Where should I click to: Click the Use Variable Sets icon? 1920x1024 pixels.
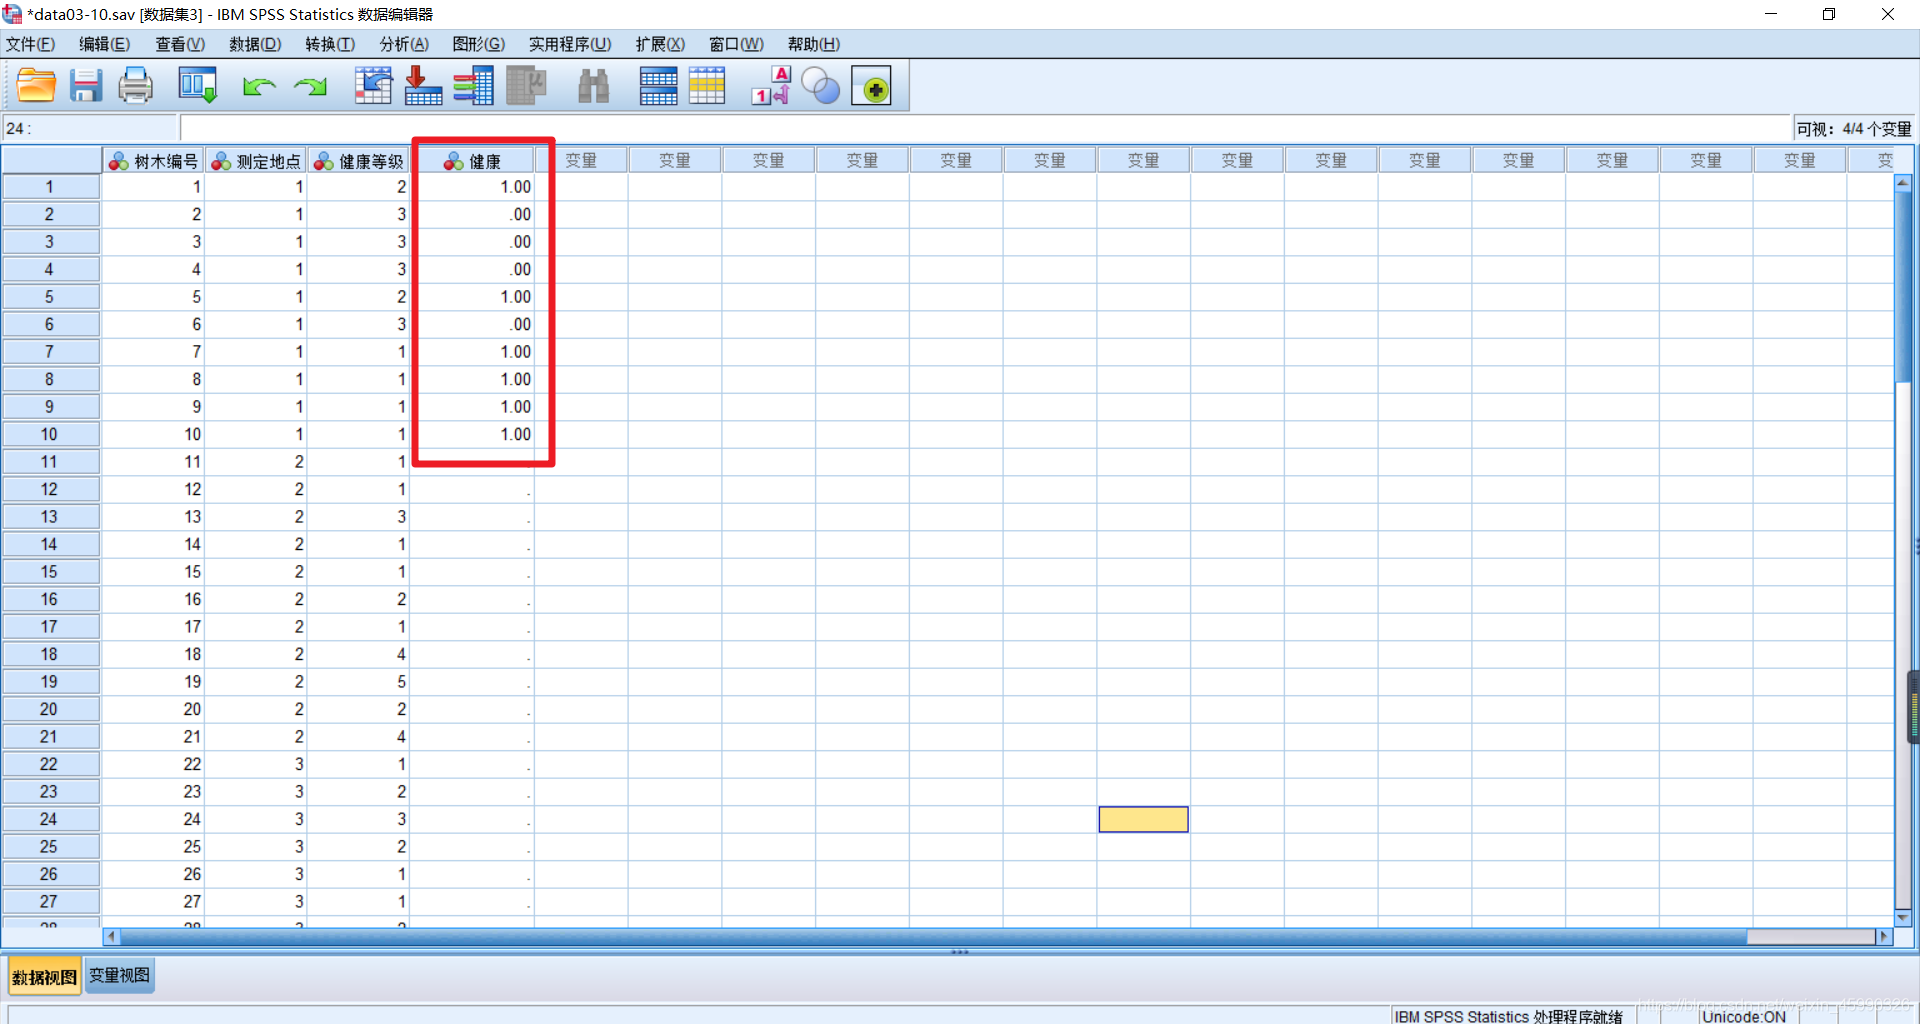click(821, 86)
